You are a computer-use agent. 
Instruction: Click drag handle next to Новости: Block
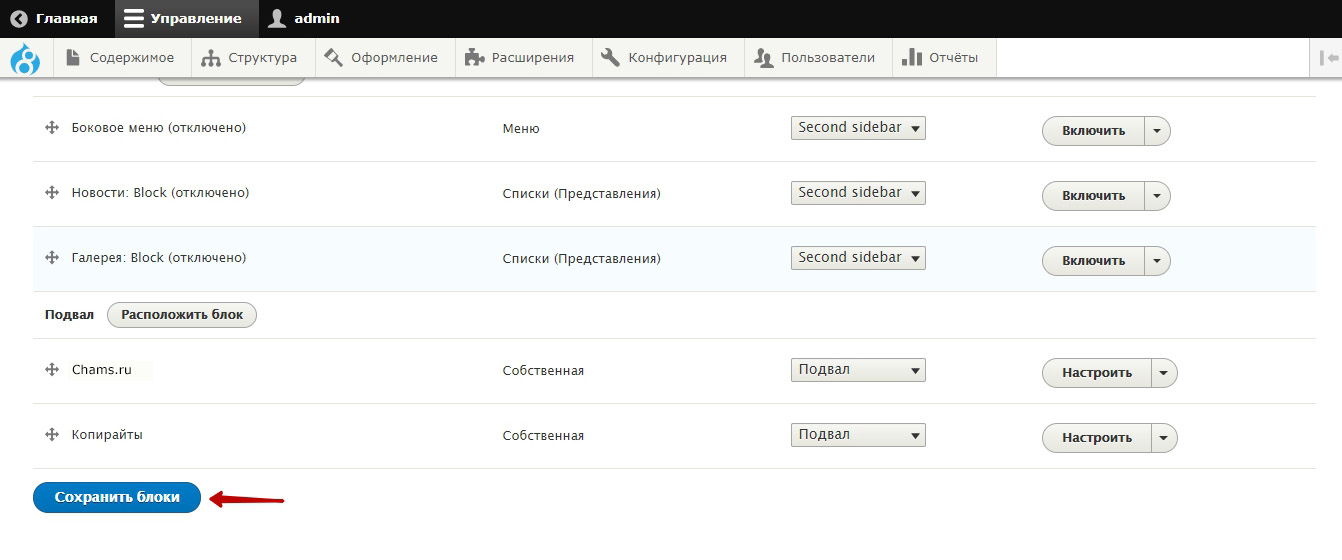[x=52, y=193]
